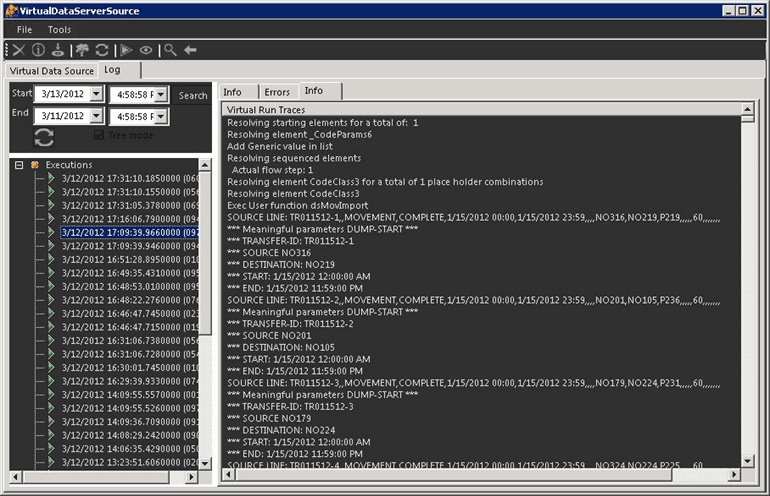This screenshot has width=770, height=496.
Task: Click the toolbar refresh arrows icon
Action: [102, 50]
